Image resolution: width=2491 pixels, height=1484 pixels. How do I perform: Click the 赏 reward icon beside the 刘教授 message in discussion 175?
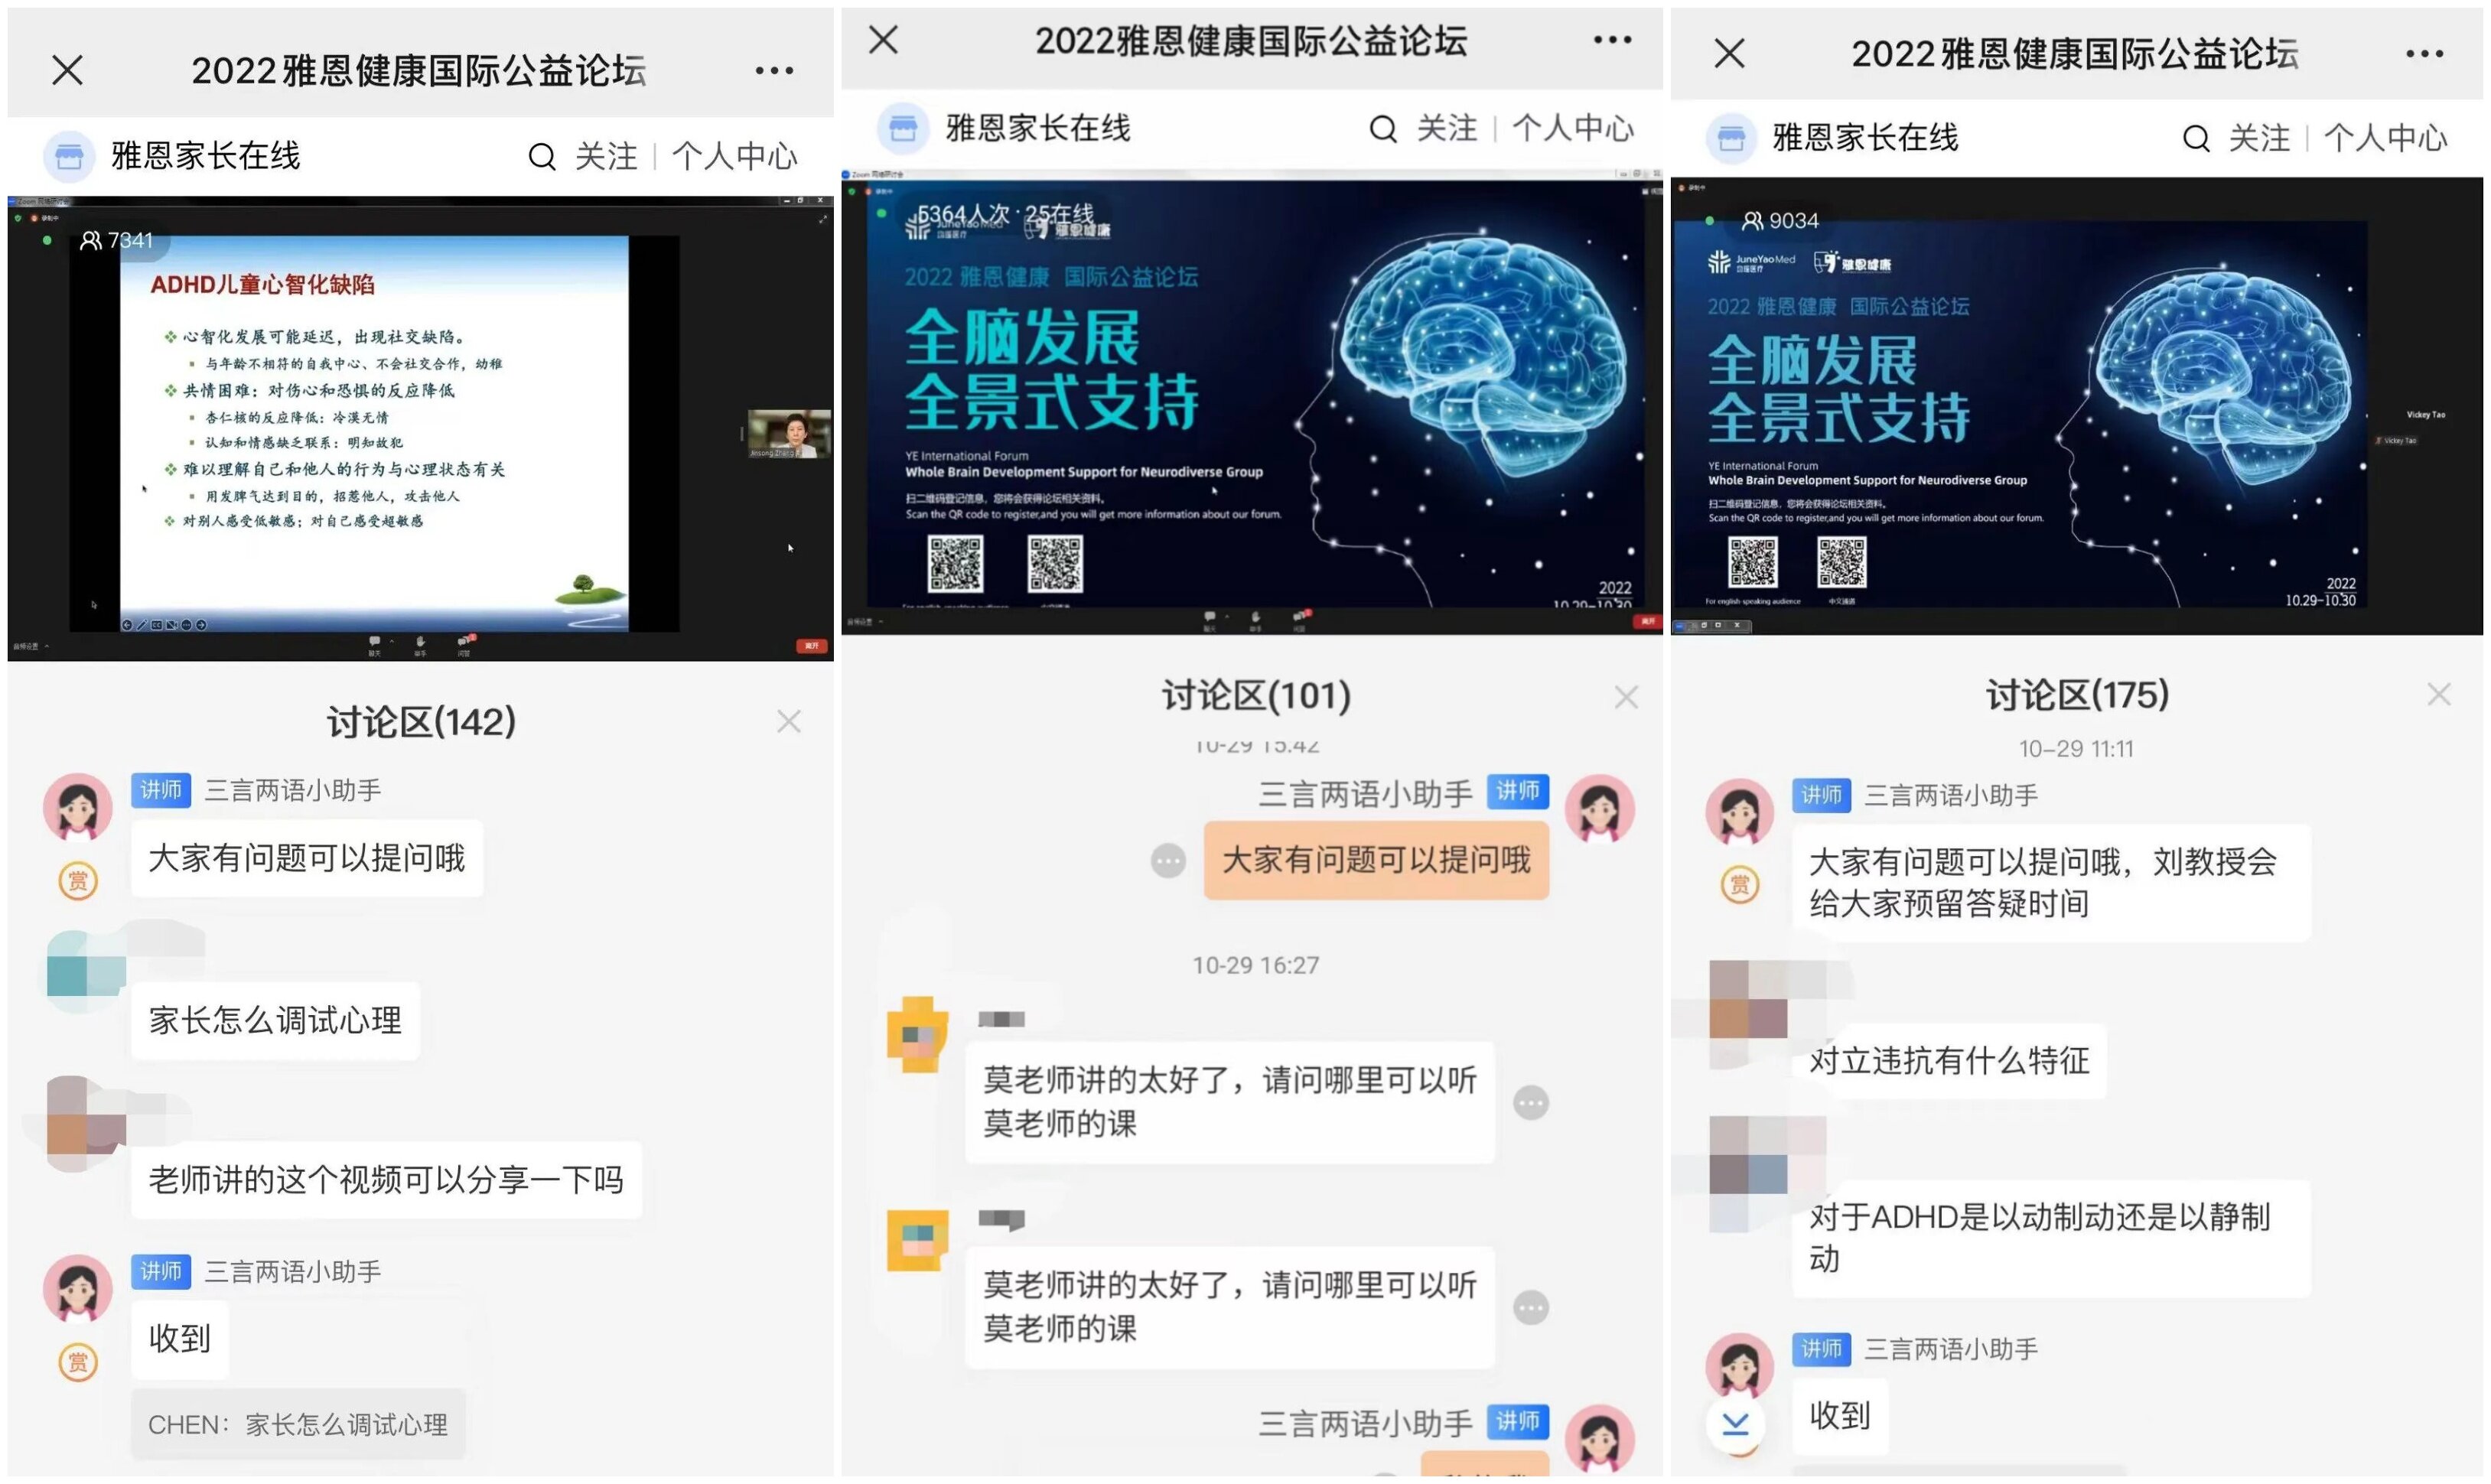pos(1740,885)
